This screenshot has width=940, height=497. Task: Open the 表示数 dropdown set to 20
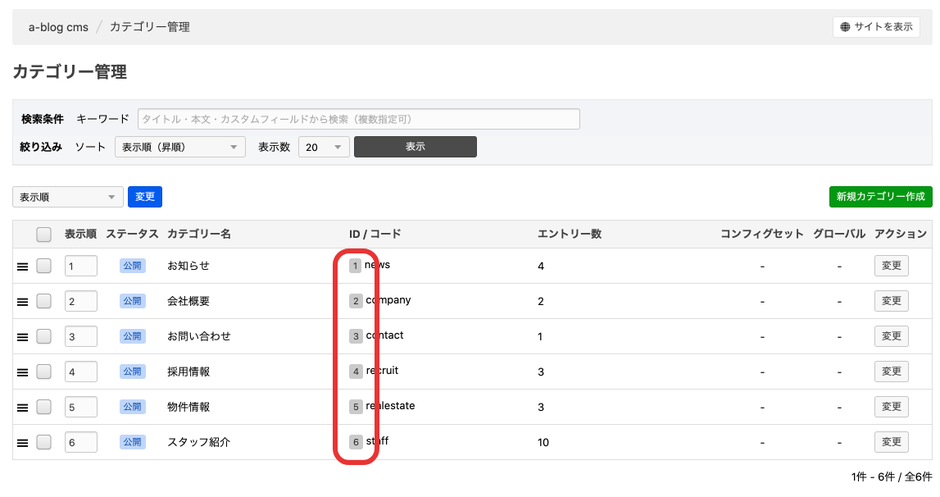click(x=324, y=147)
